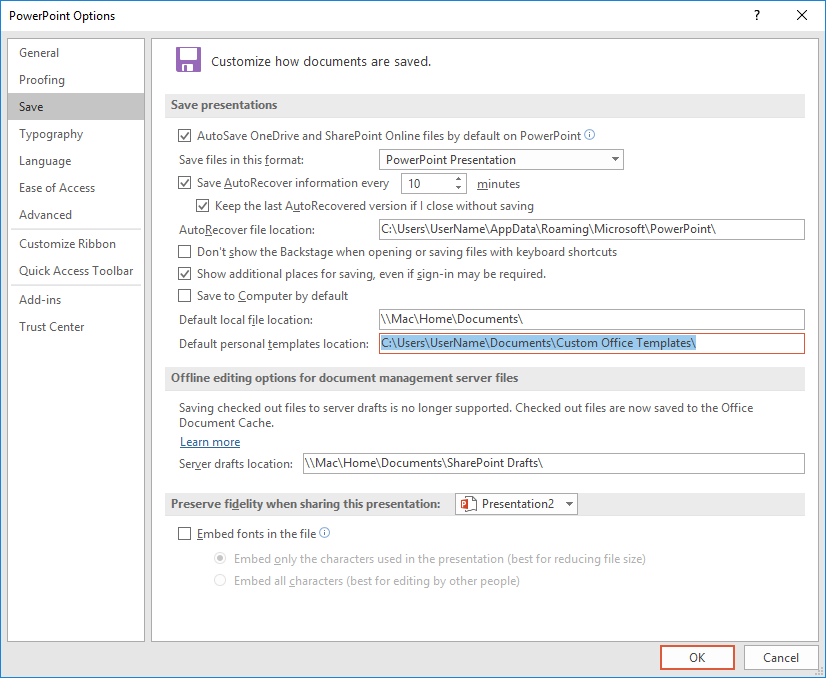
Task: Click the Cancel button
Action: [781, 657]
